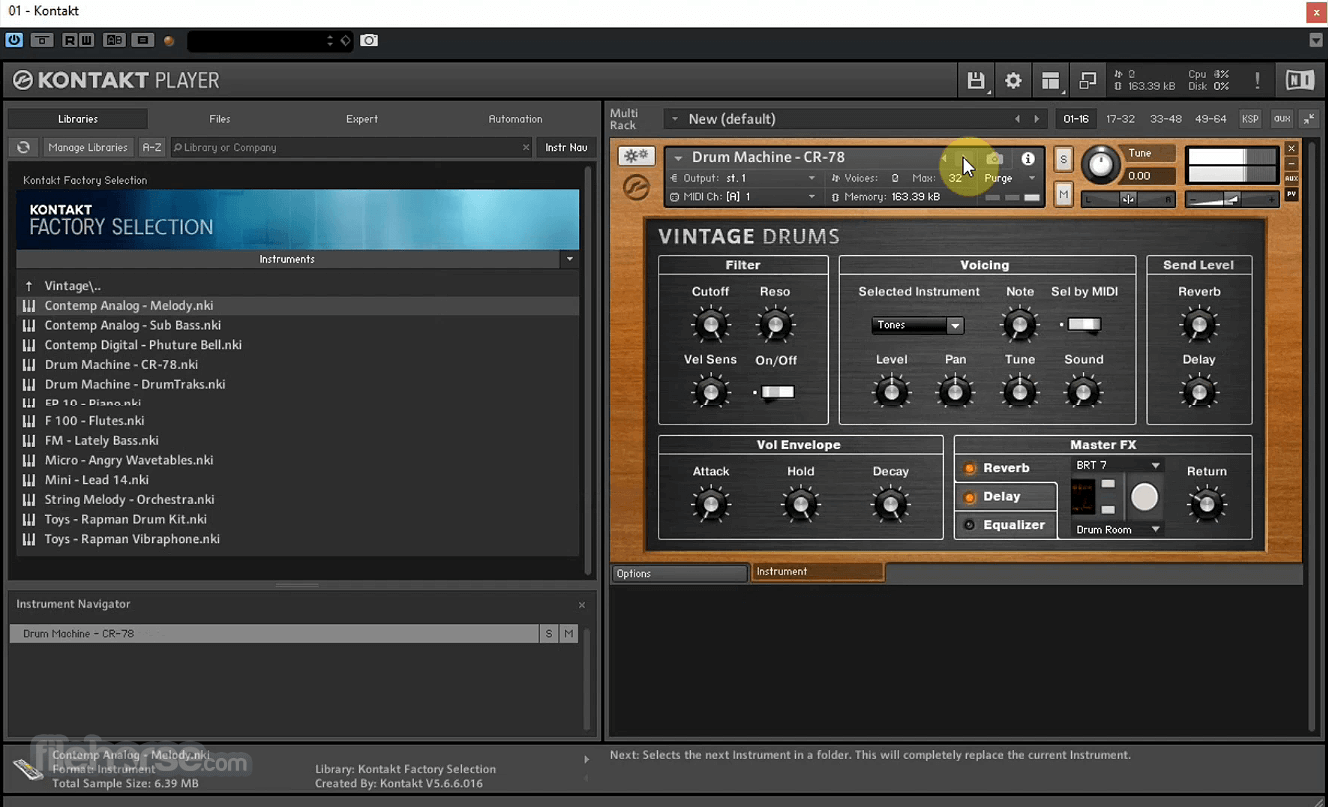Minimize the instrument header view
This screenshot has width=1328, height=807.
pyautogui.click(x=1291, y=163)
